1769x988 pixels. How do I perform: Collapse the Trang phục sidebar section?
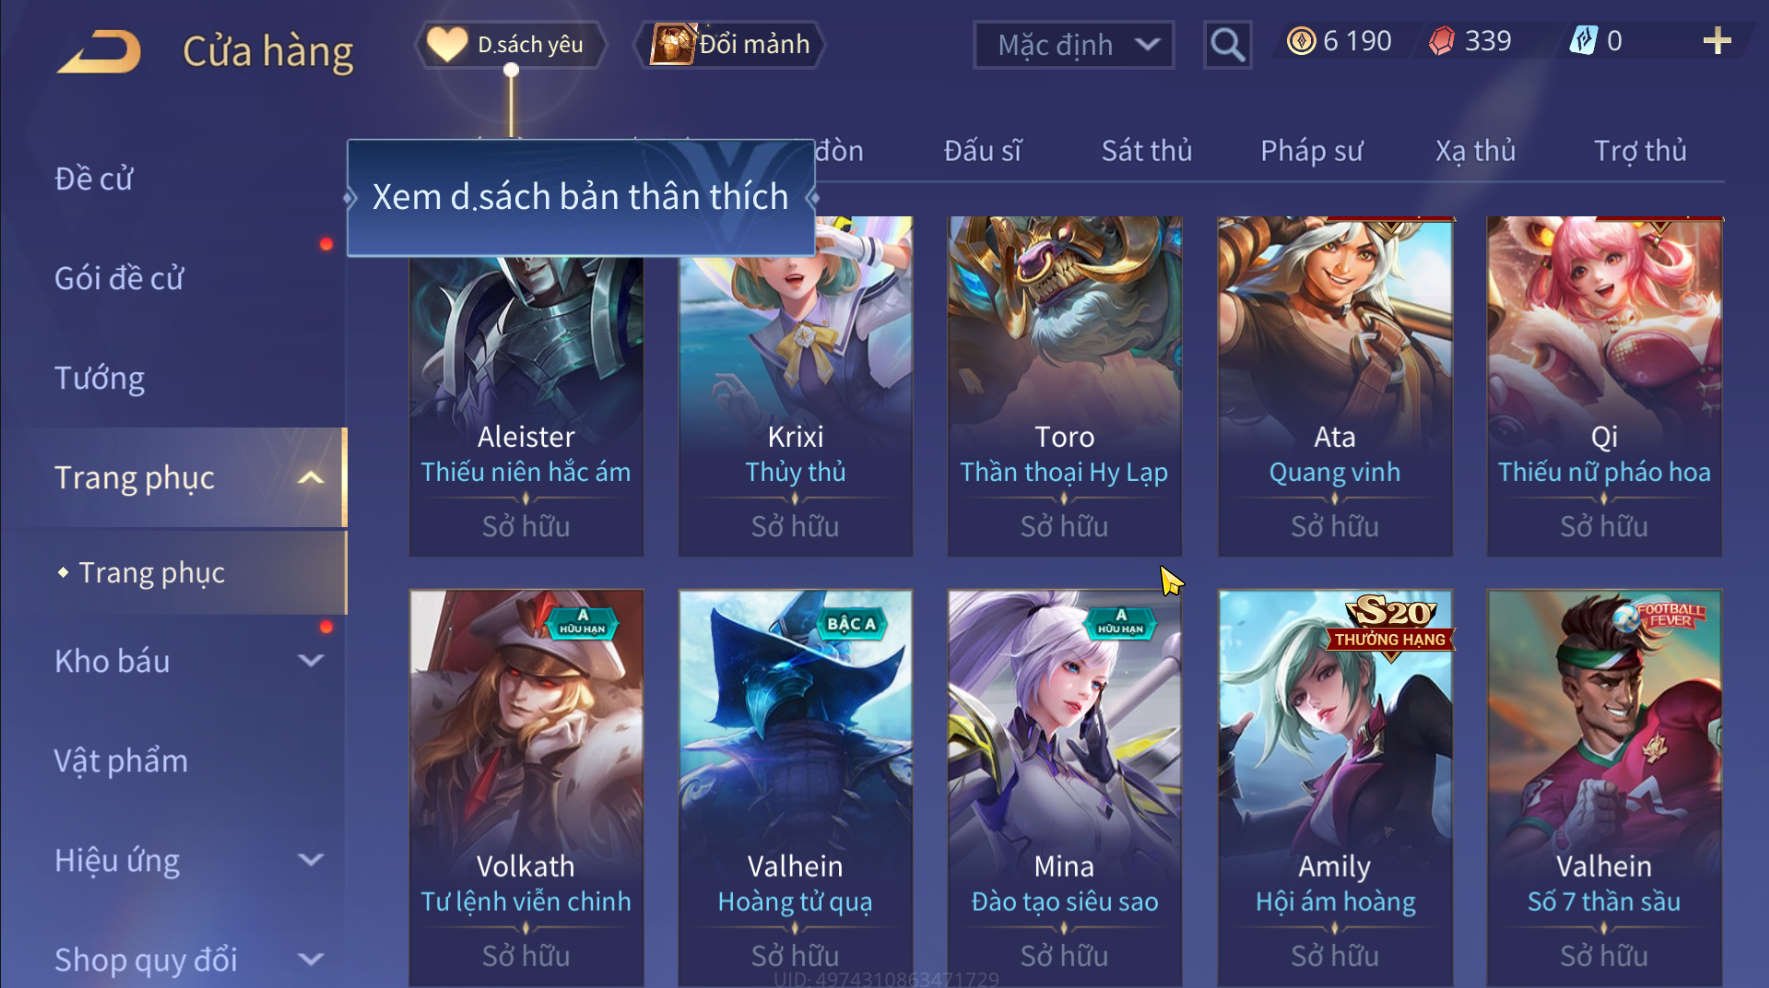[311, 478]
